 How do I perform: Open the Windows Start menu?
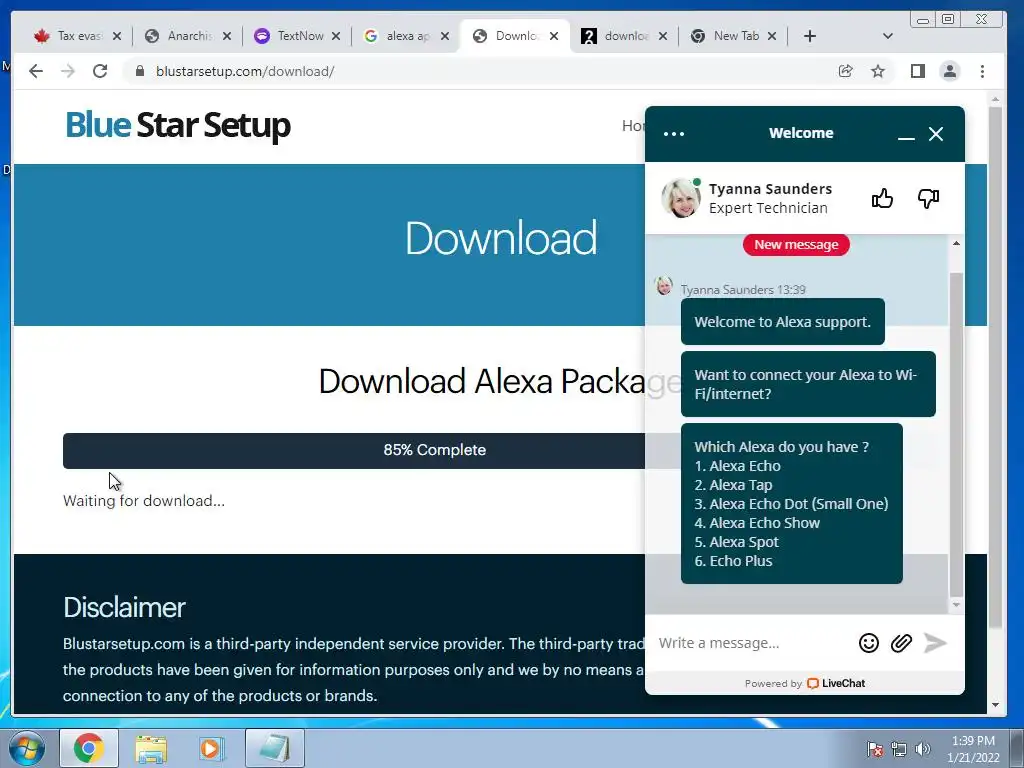(x=27, y=748)
